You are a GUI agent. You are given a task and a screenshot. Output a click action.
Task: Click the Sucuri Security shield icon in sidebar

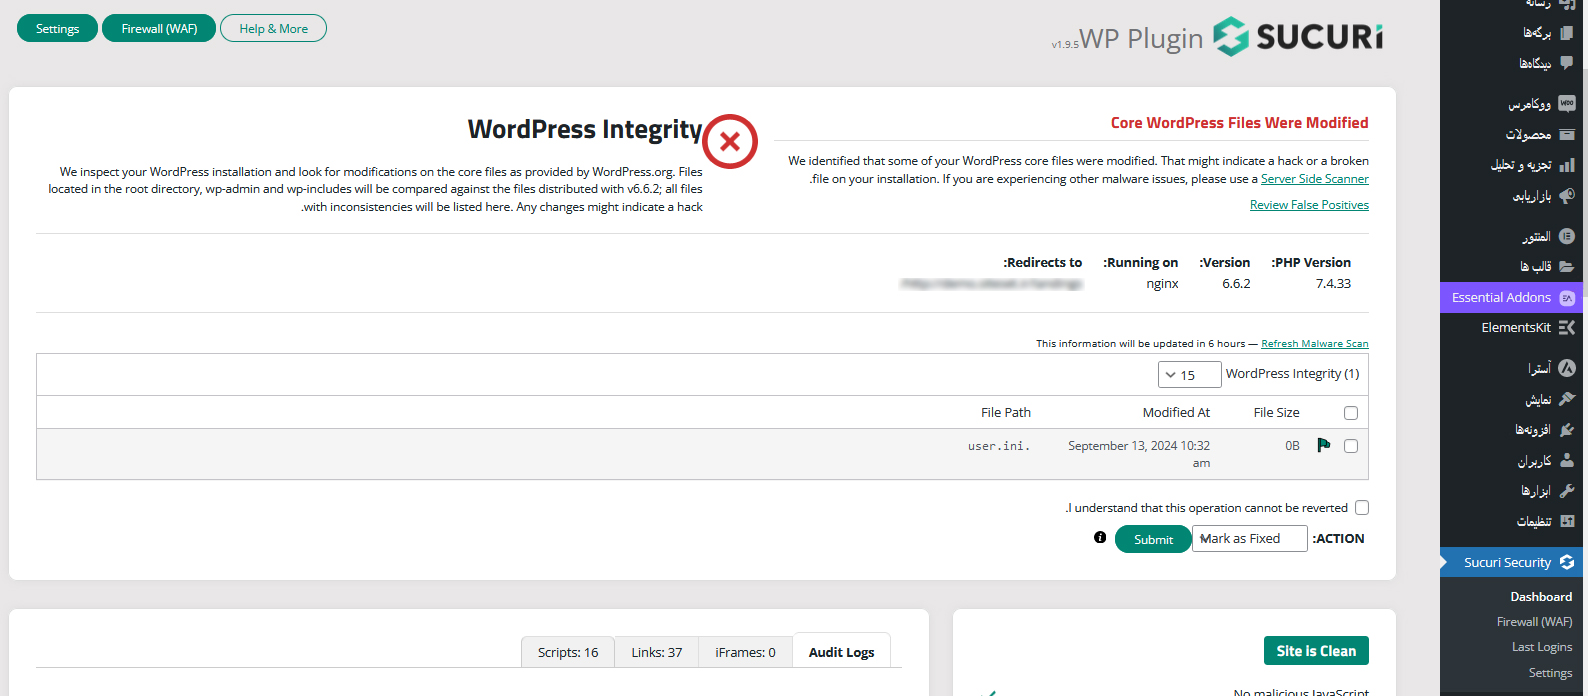(x=1567, y=562)
